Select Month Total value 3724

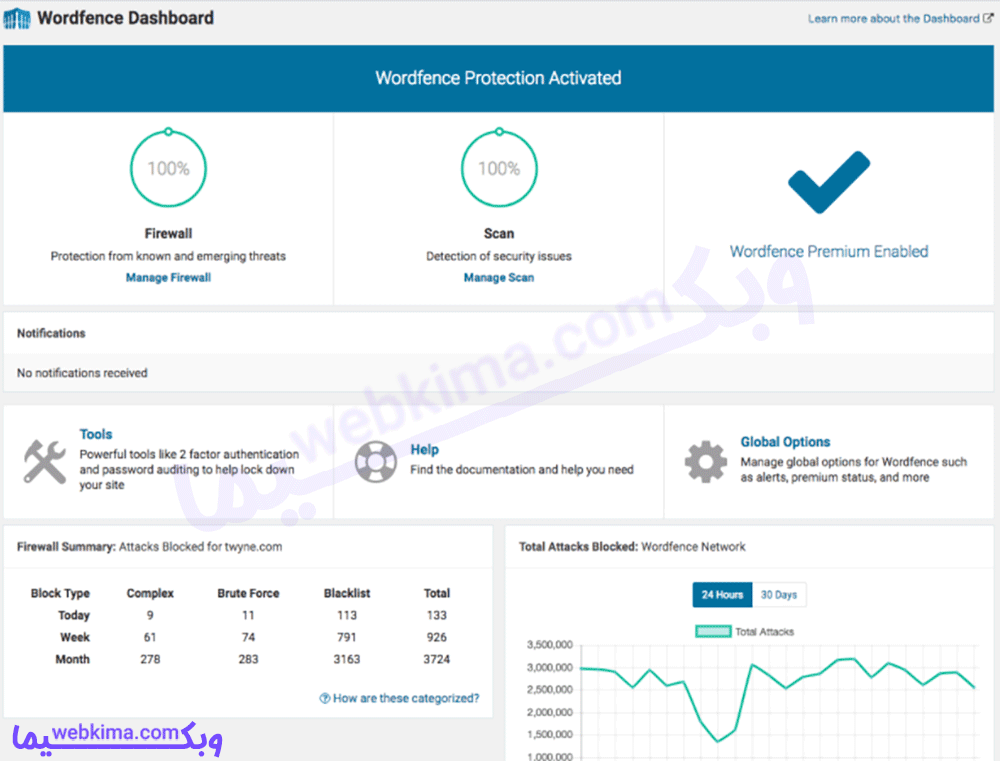coord(436,659)
